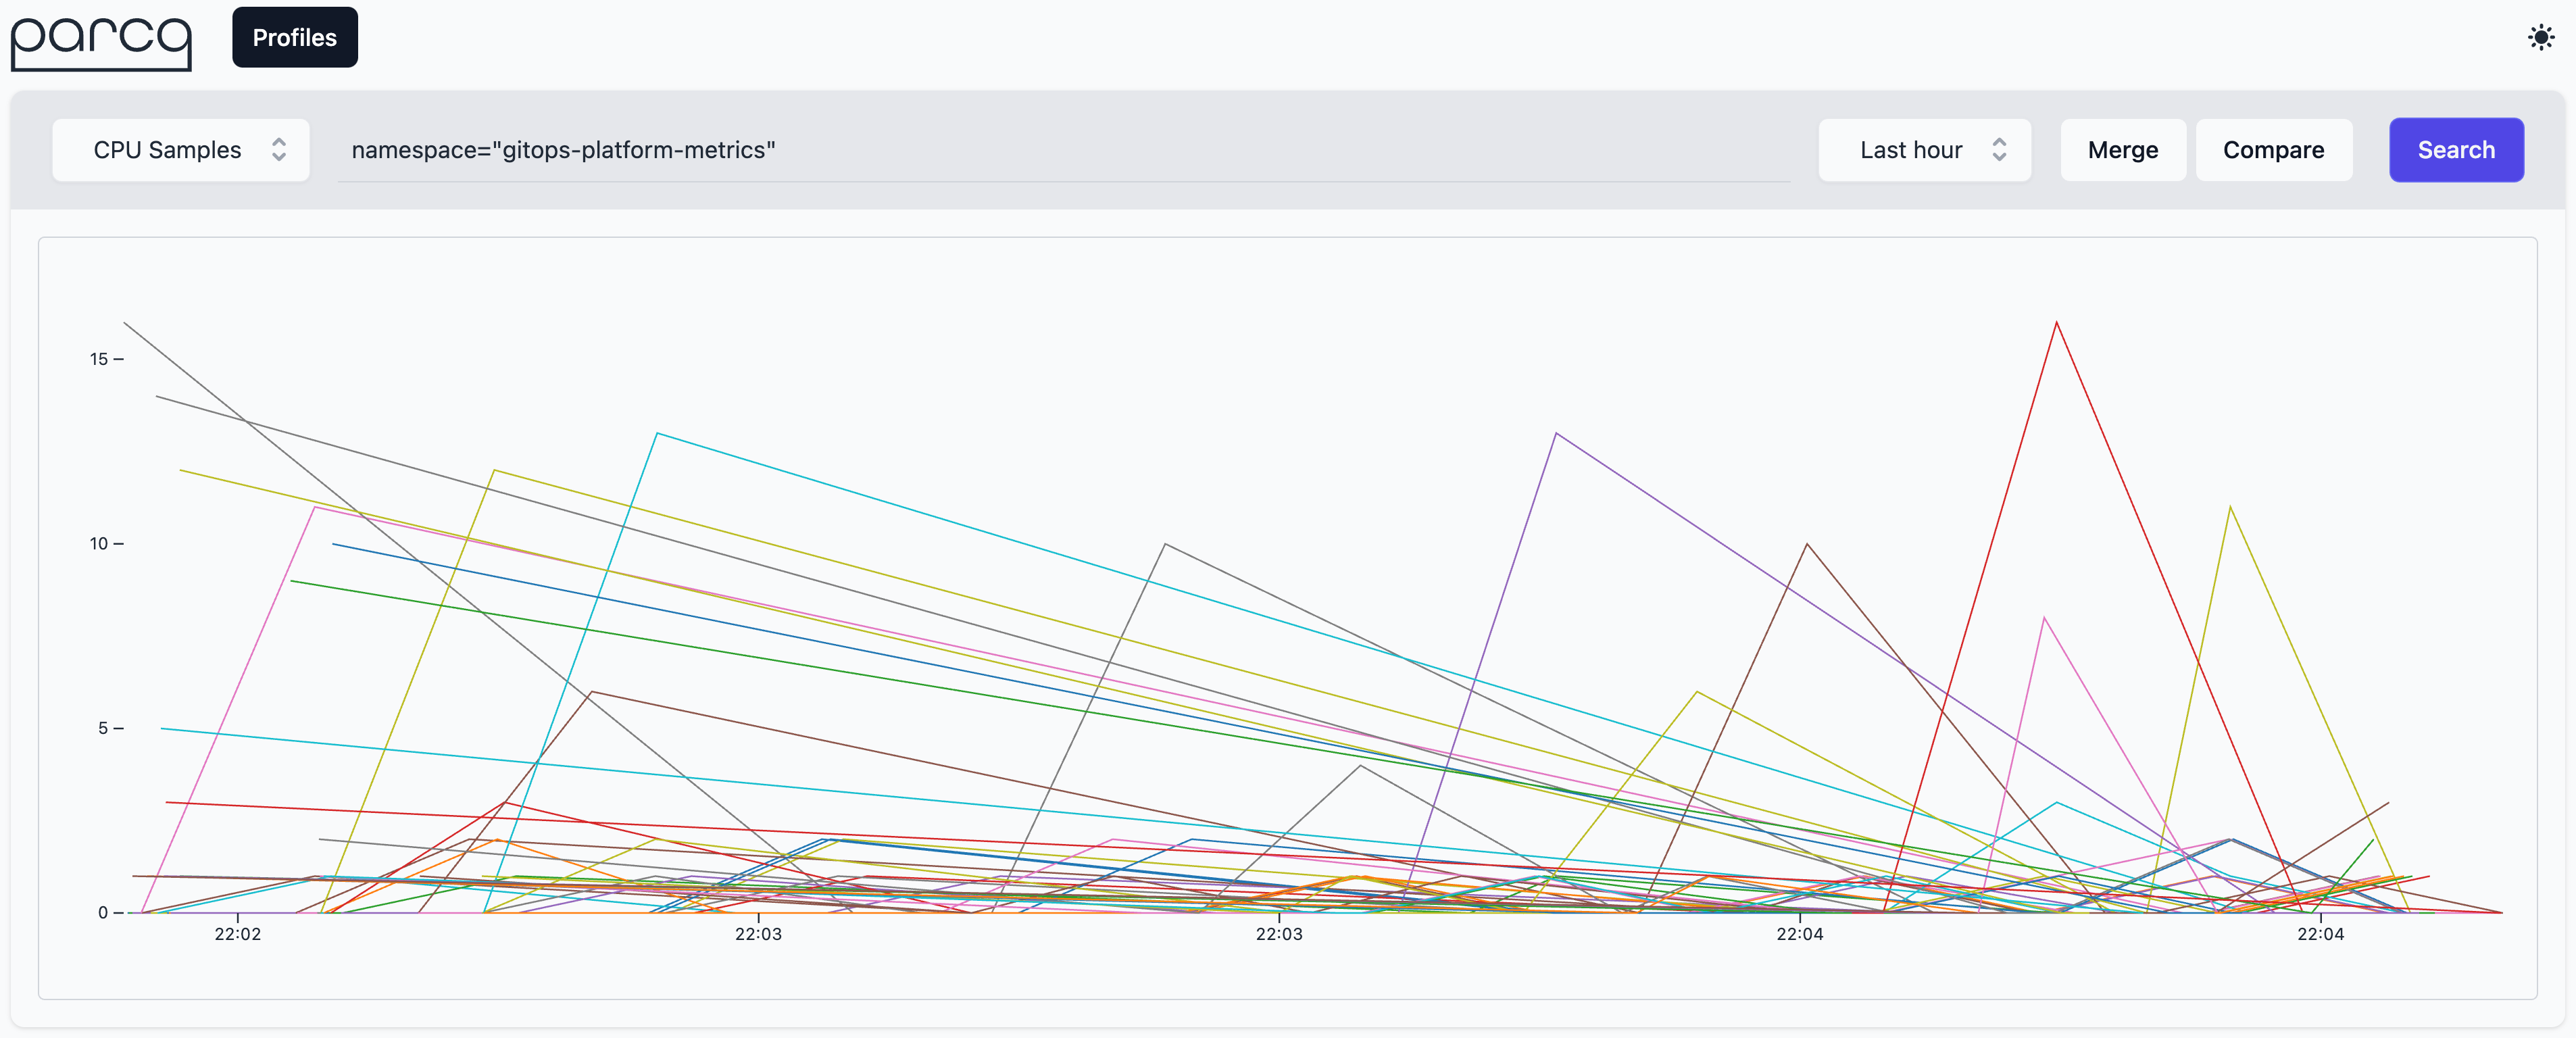2576x1038 pixels.
Task: Click the Parca logo
Action: pyautogui.click(x=100, y=40)
